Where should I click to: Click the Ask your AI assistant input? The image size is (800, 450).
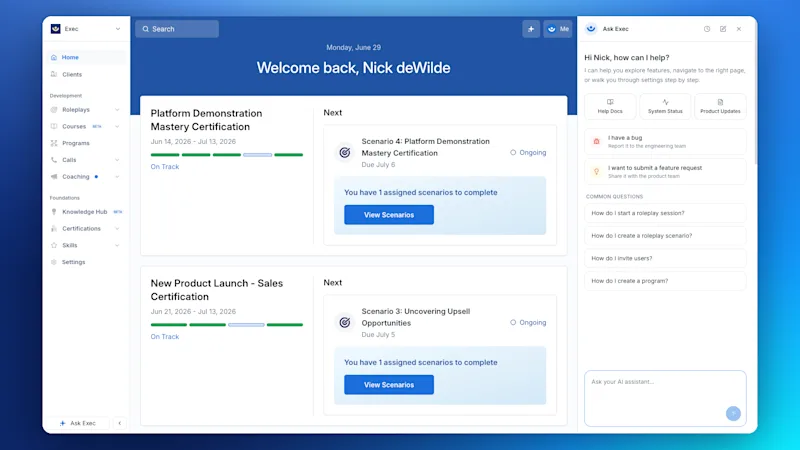point(665,398)
